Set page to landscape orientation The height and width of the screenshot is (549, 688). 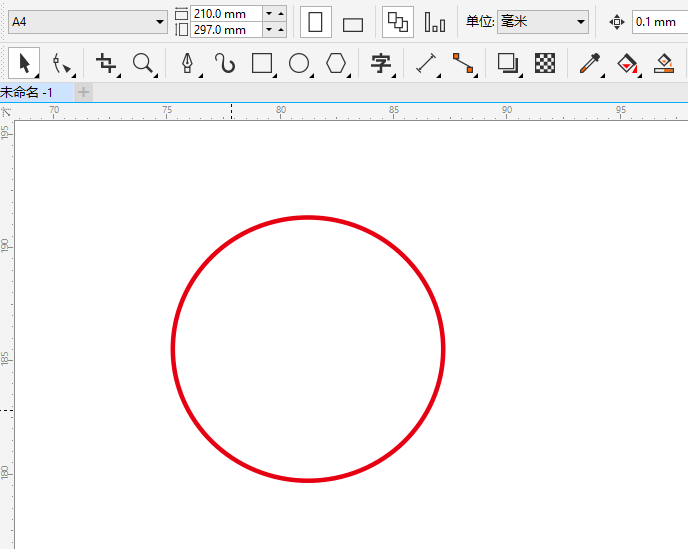(353, 25)
